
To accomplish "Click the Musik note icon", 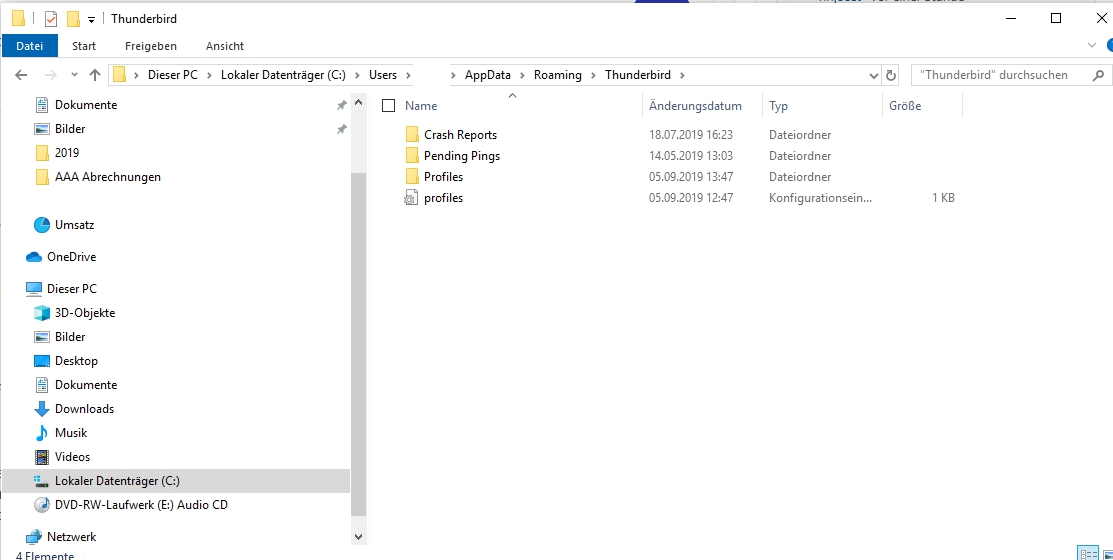I will [42, 433].
